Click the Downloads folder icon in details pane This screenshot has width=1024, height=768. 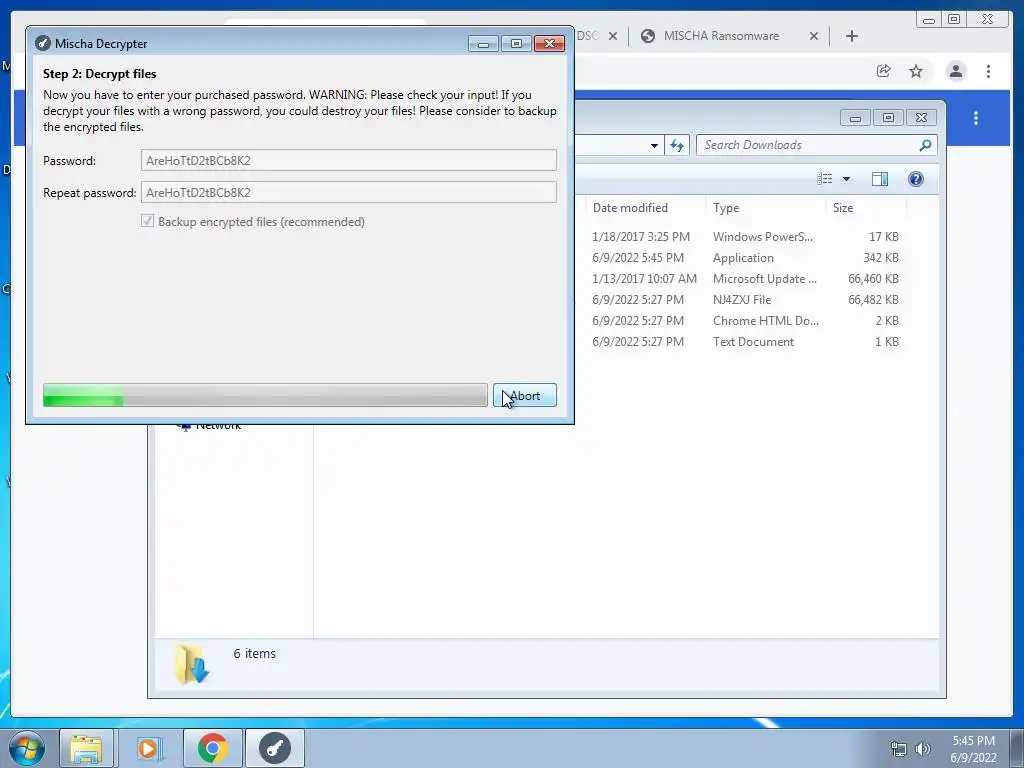[191, 664]
